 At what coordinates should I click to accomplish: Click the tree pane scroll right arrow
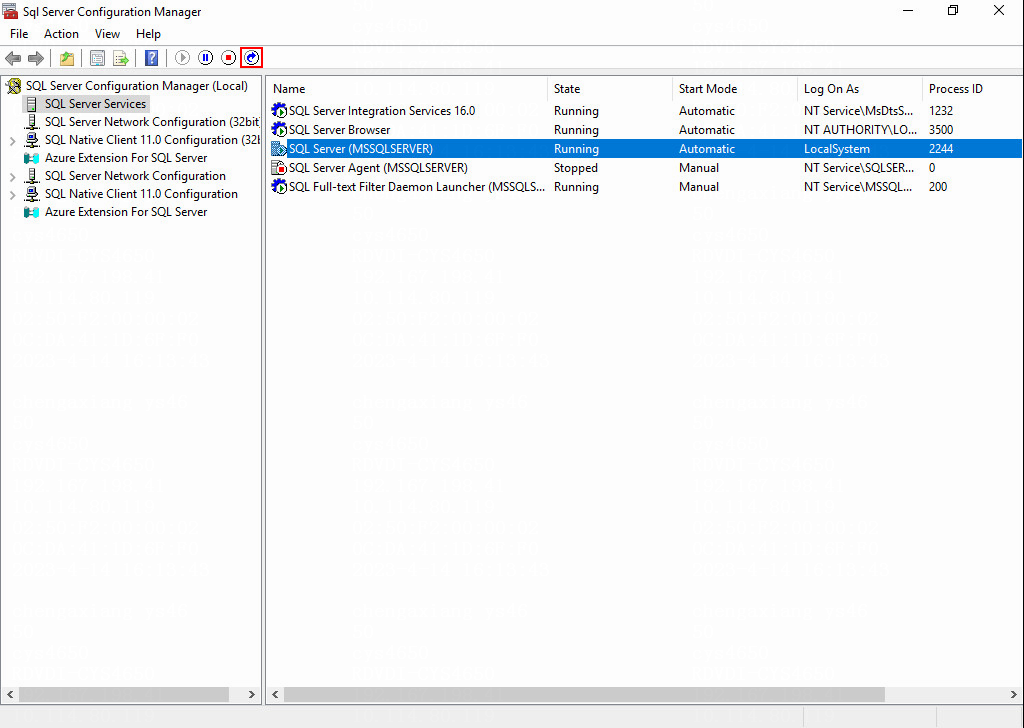[252, 695]
